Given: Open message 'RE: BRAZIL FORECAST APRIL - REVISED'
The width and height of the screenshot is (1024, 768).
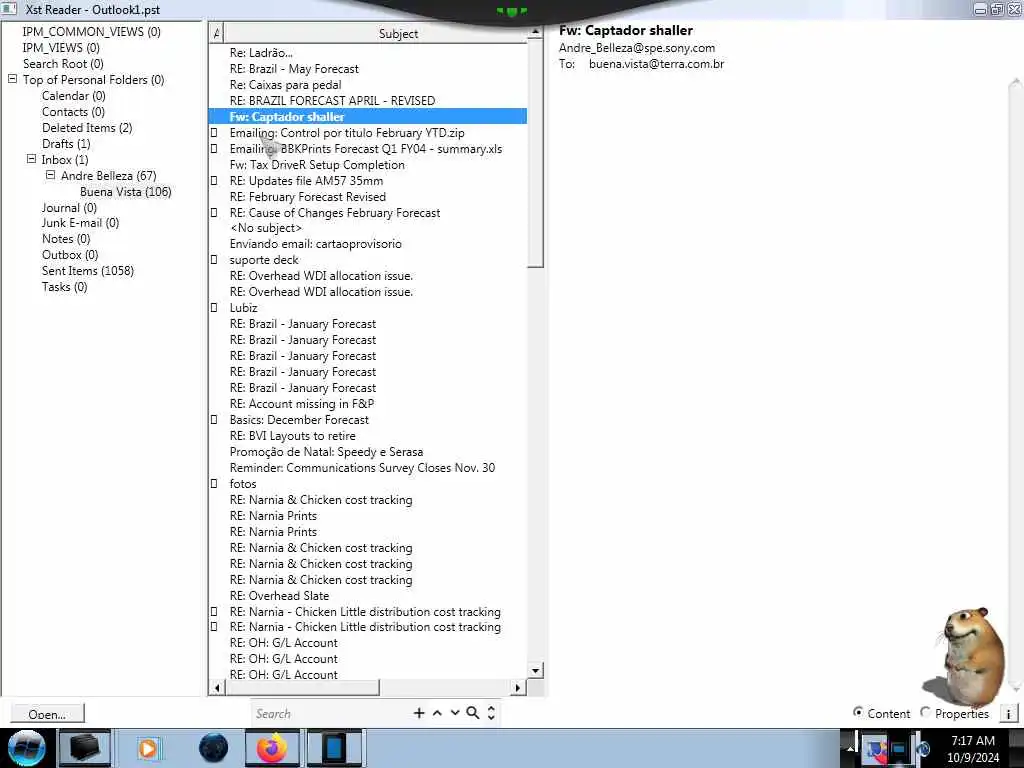Looking at the screenshot, I should click(x=332, y=101).
